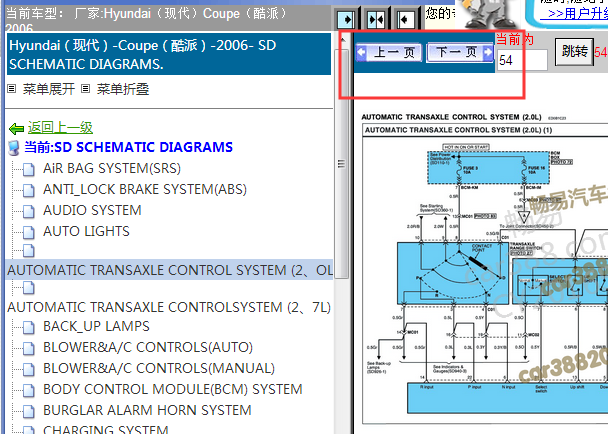
Task: Click the wiring diagram image
Action: (485, 273)
